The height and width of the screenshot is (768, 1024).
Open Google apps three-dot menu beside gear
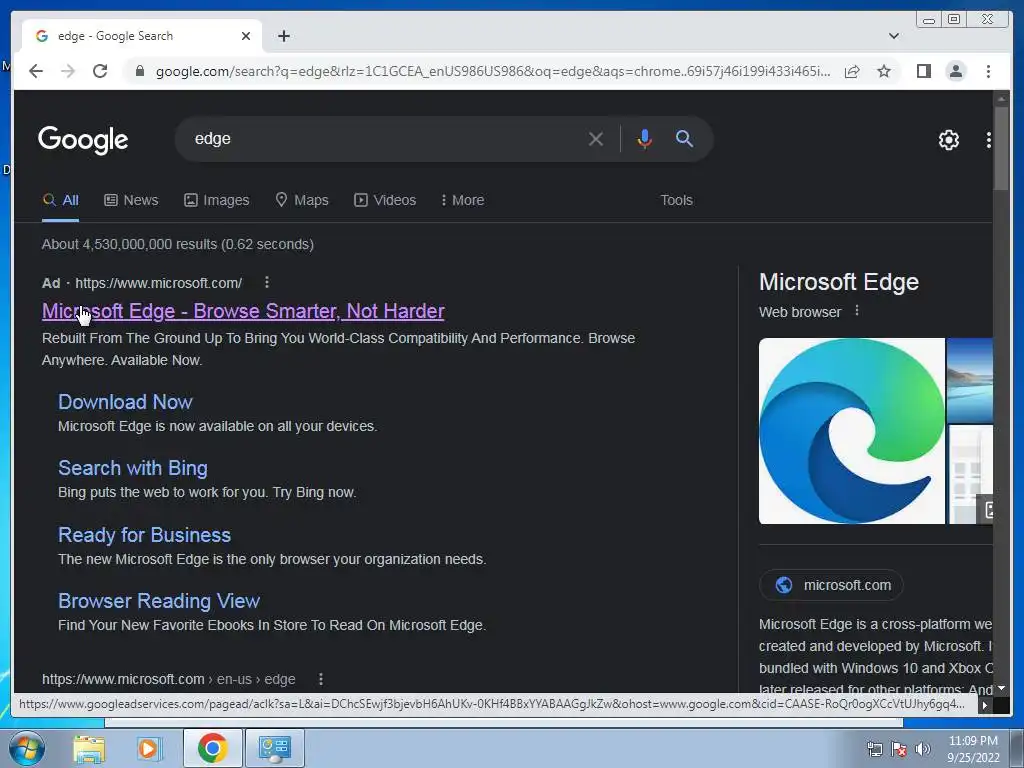click(988, 140)
